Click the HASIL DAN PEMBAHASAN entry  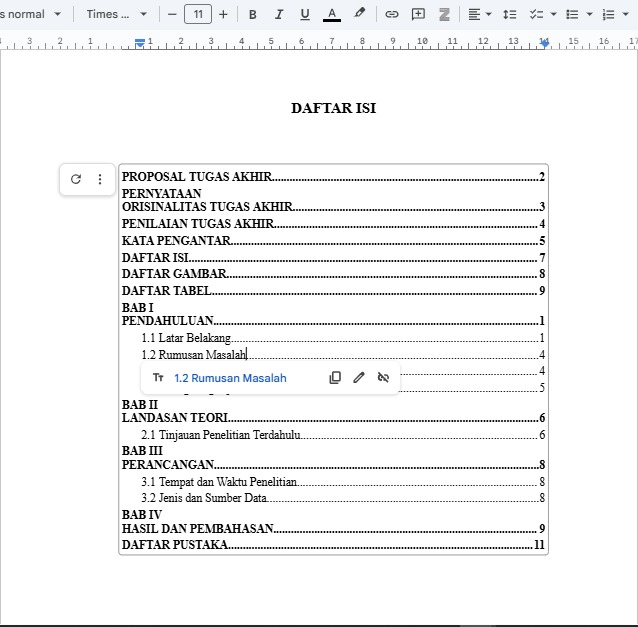click(x=333, y=529)
